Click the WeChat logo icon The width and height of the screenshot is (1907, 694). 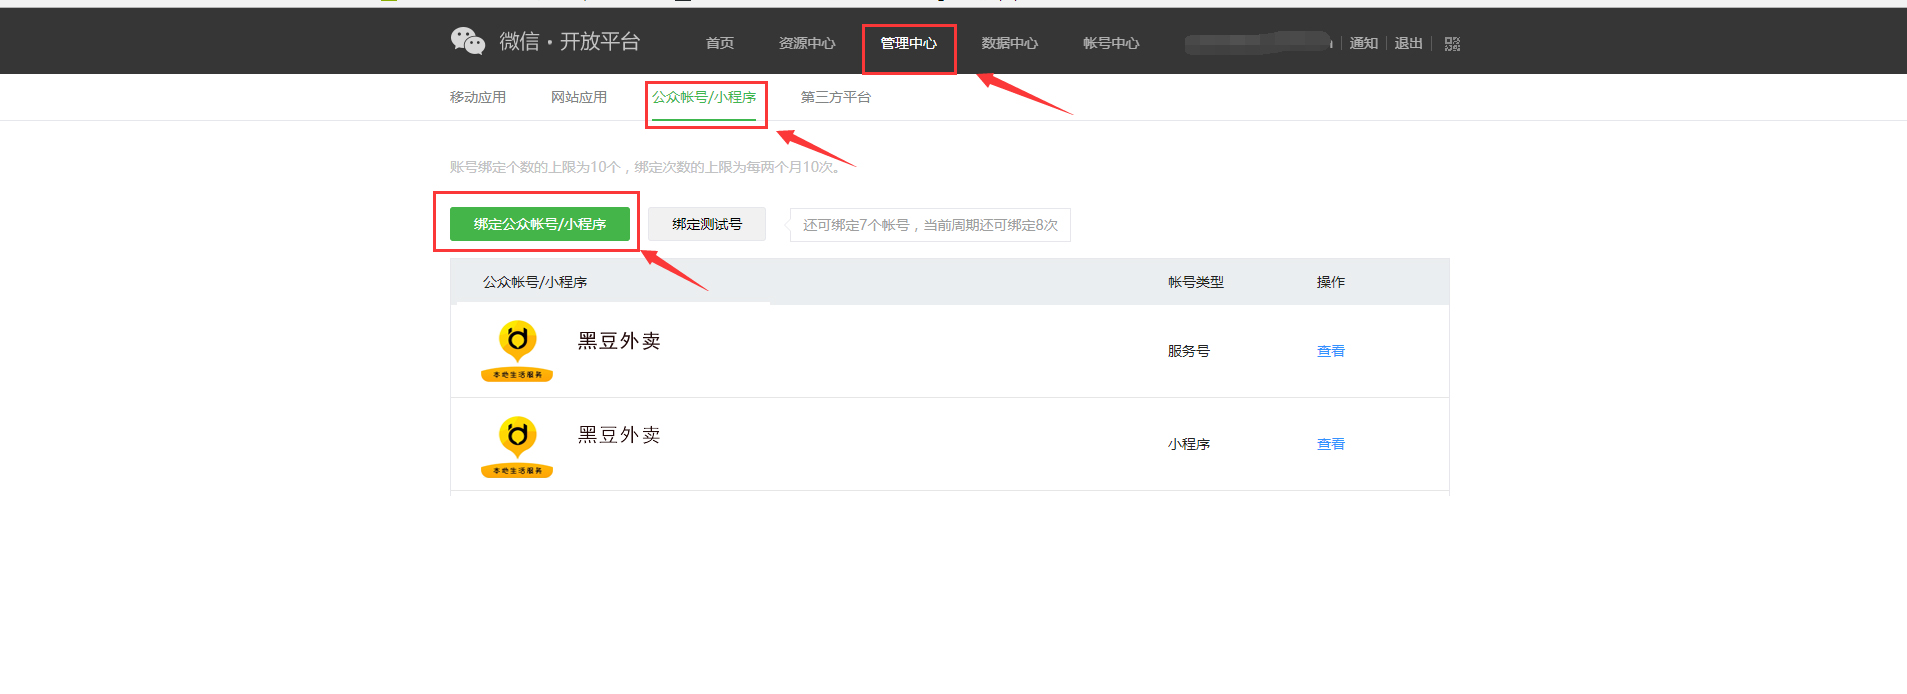pyautogui.click(x=467, y=41)
